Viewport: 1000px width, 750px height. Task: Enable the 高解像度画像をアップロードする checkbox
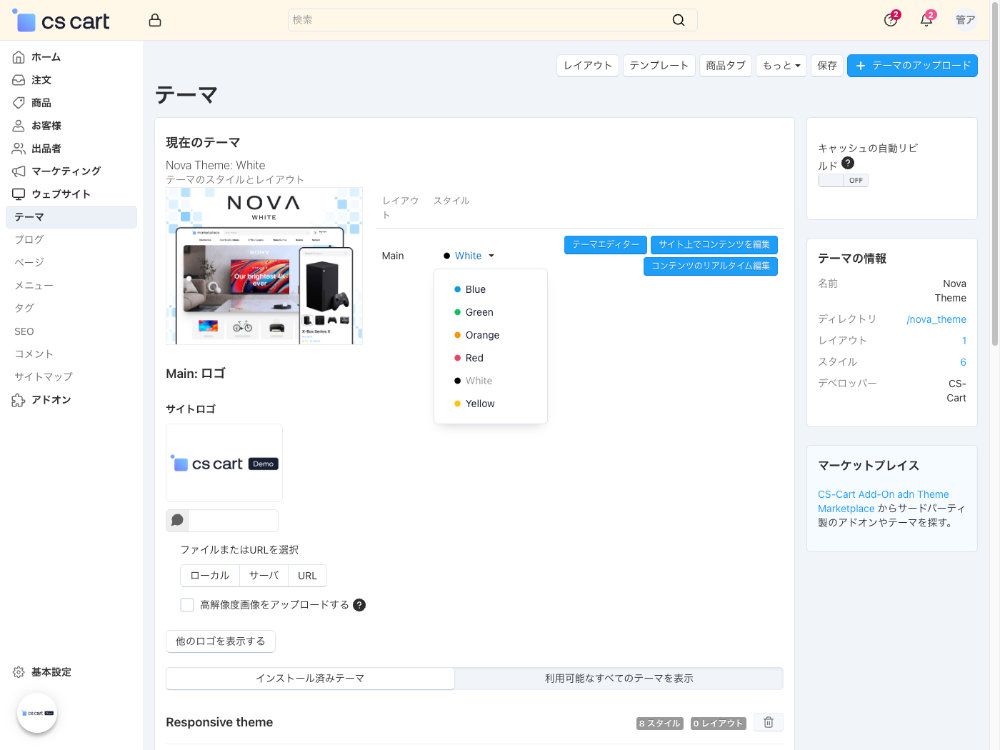pos(187,605)
